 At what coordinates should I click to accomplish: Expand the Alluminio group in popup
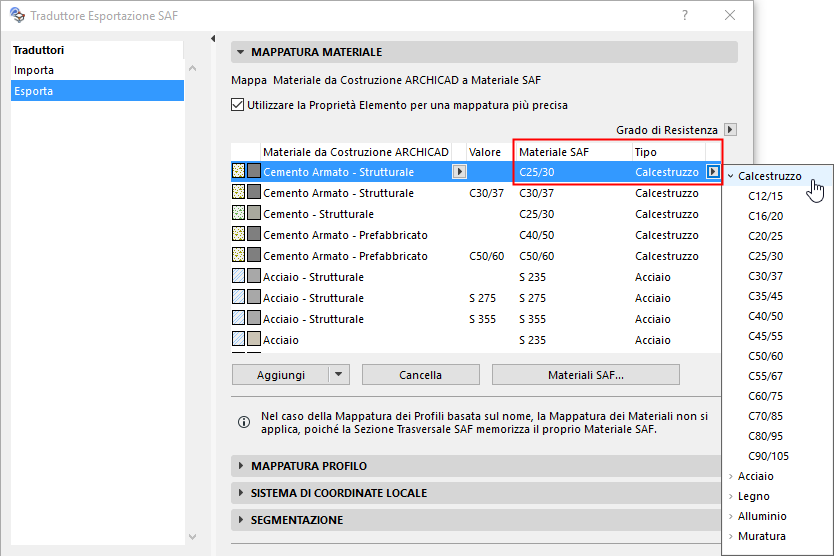tap(731, 516)
